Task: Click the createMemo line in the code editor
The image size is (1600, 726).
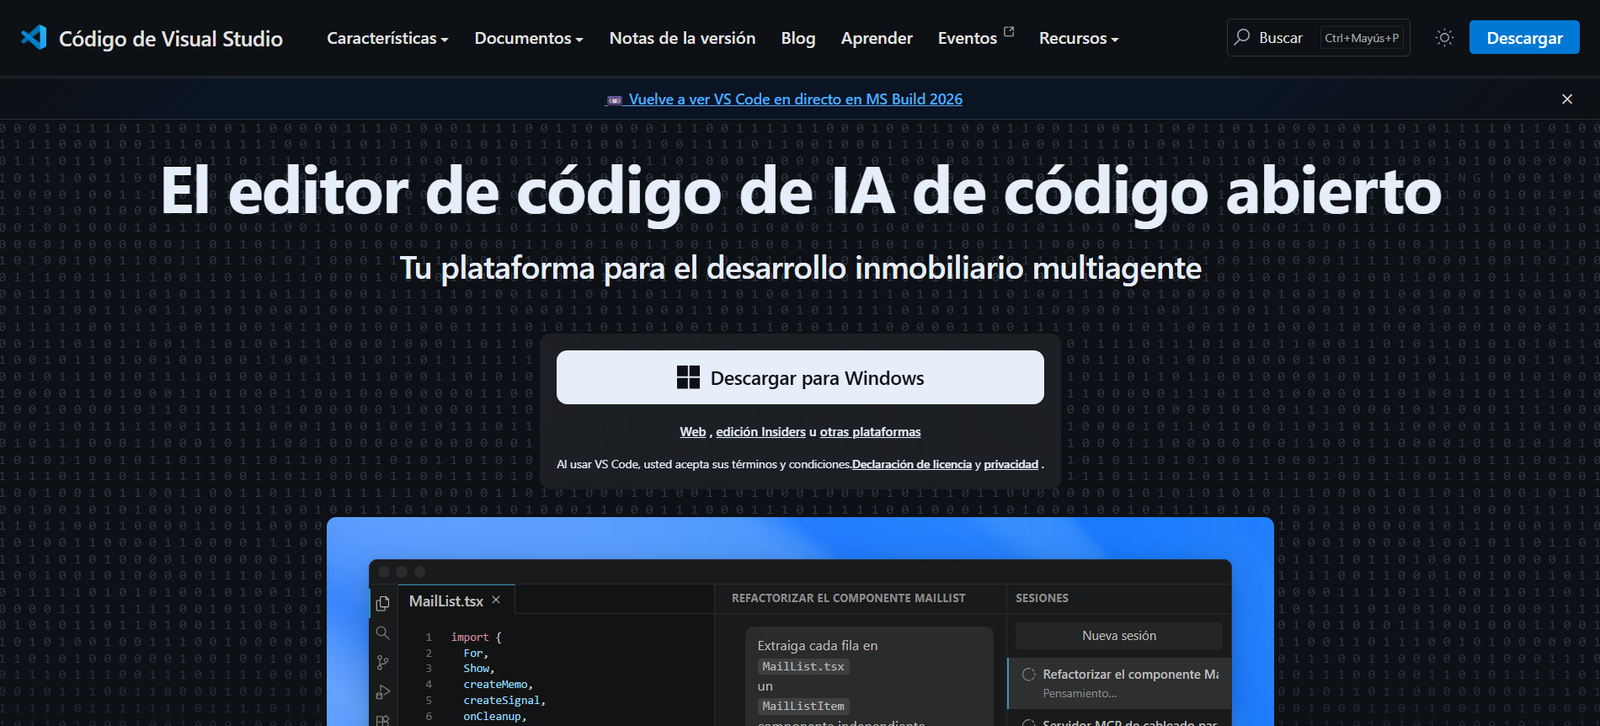Action: click(498, 685)
